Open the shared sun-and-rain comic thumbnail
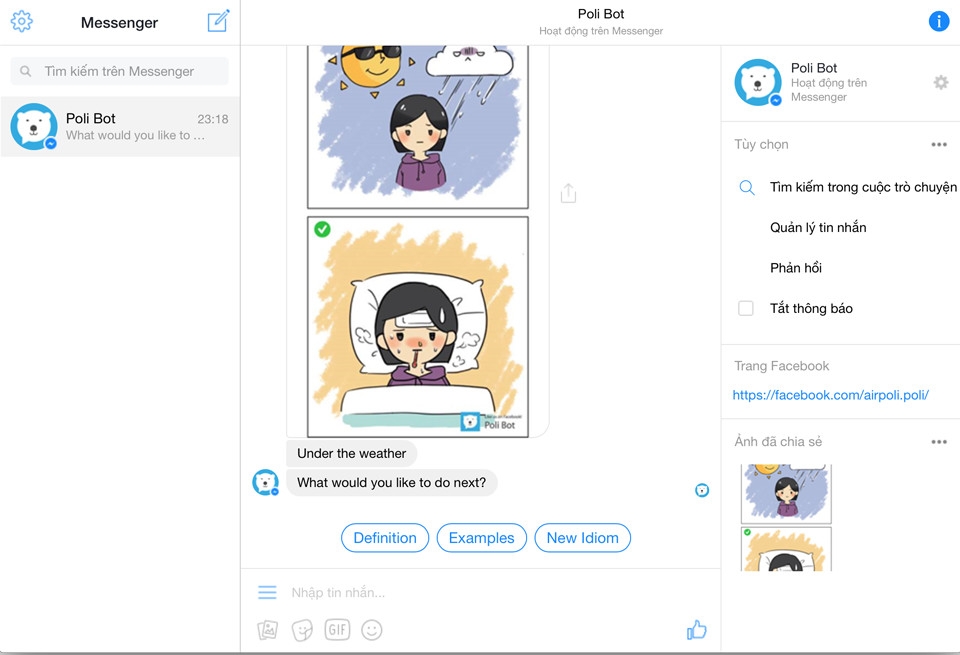This screenshot has height=655, width=960. pos(786,493)
